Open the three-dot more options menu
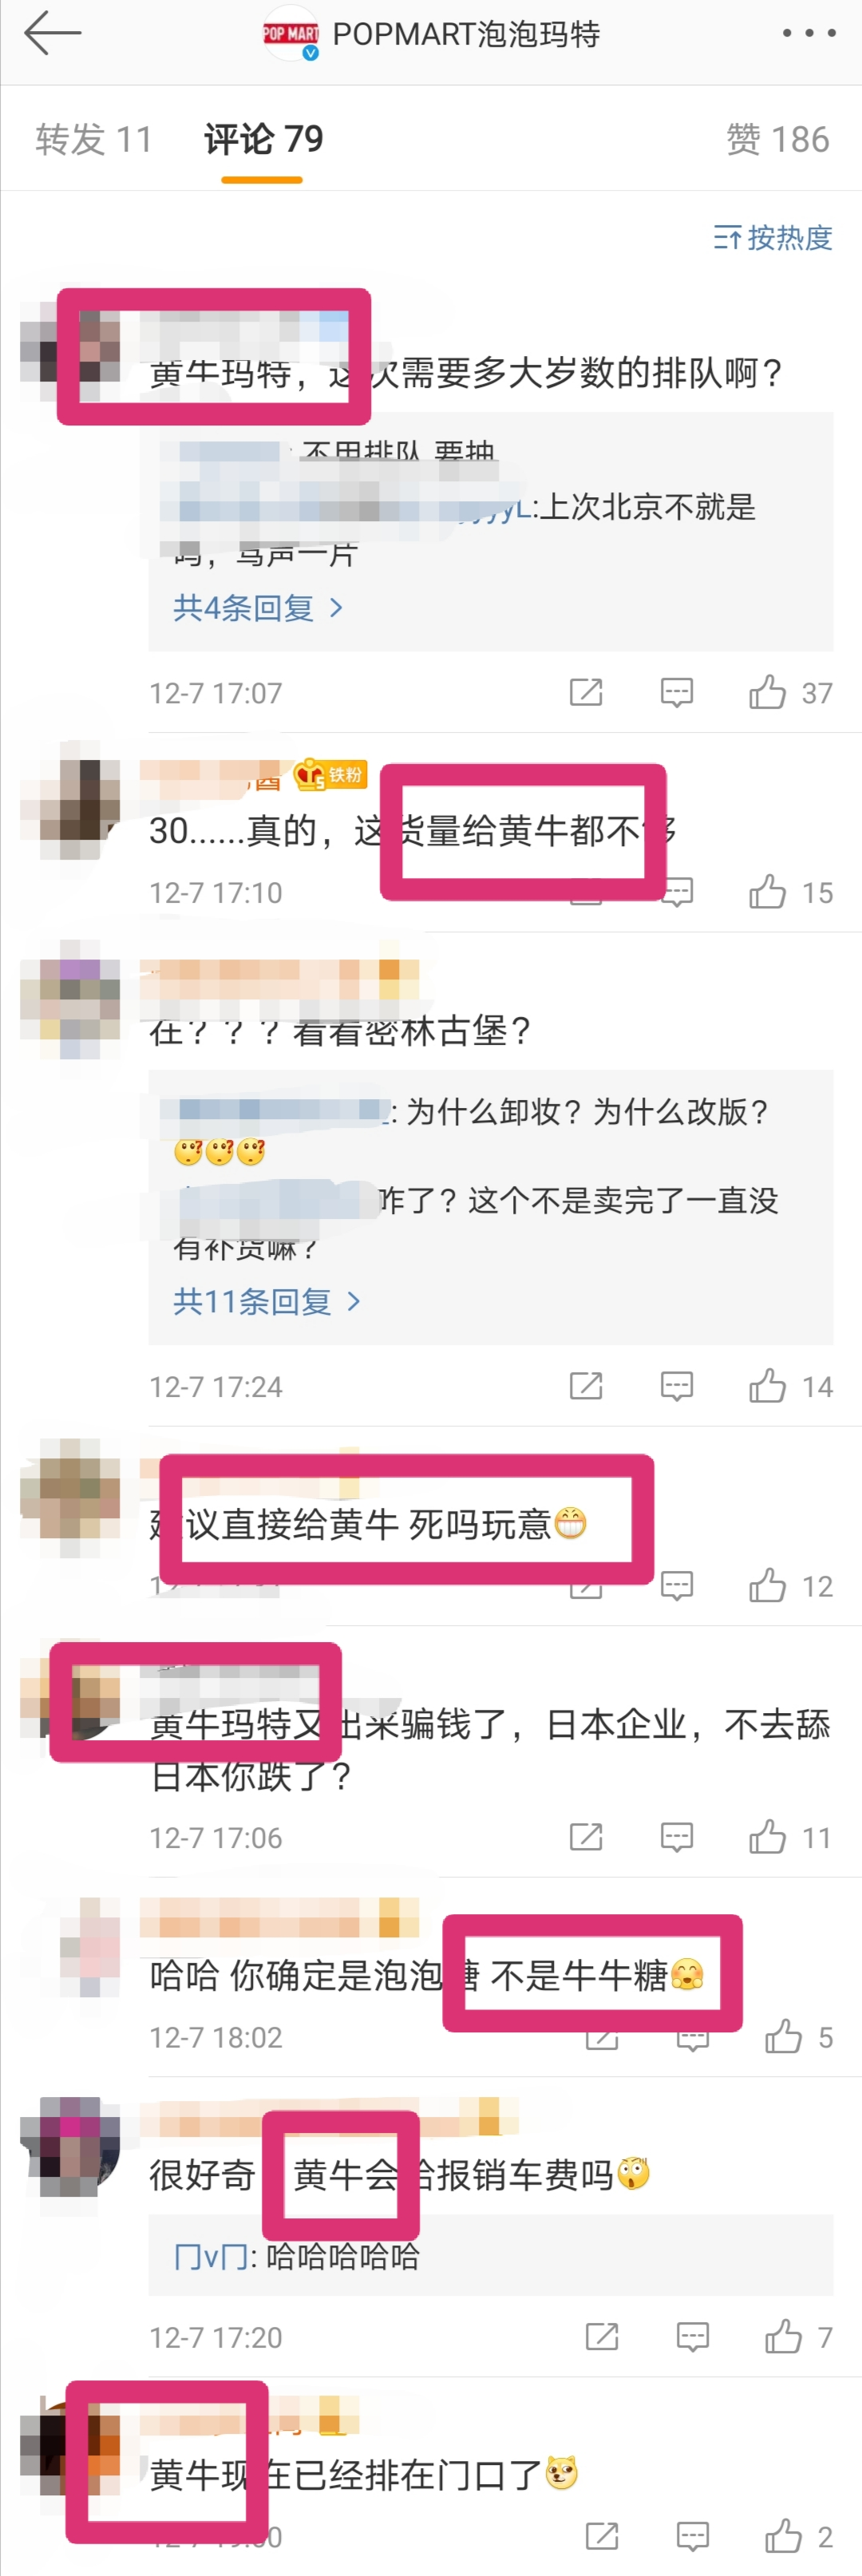The image size is (862, 2576). [x=808, y=33]
